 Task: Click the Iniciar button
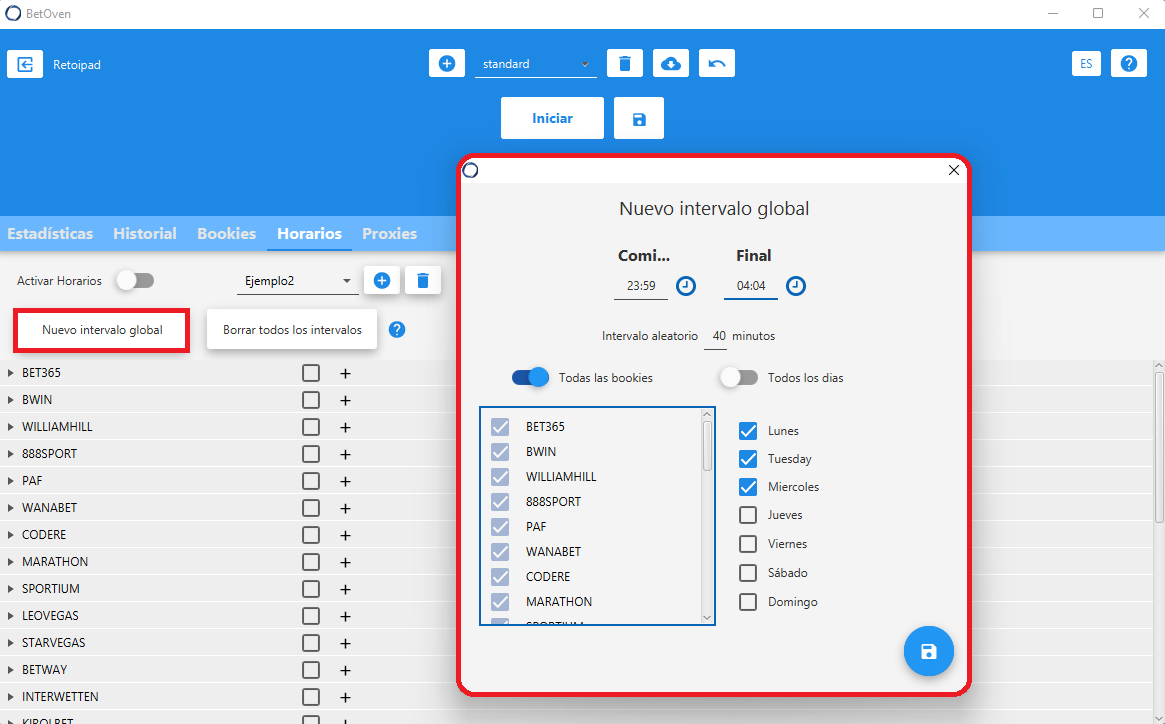click(552, 118)
